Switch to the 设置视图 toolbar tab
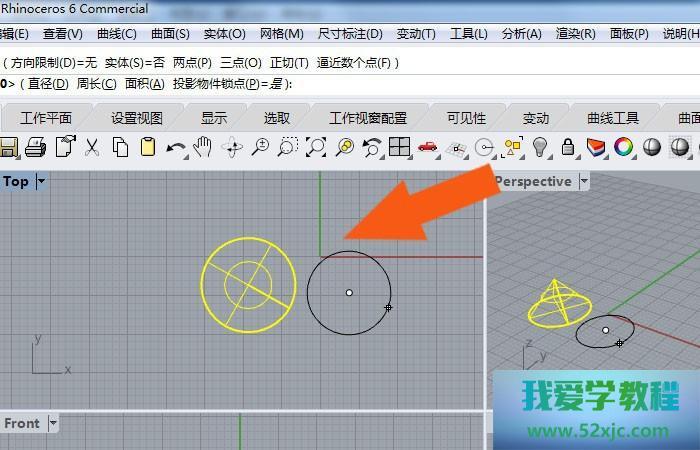The image size is (700, 450). (137, 117)
